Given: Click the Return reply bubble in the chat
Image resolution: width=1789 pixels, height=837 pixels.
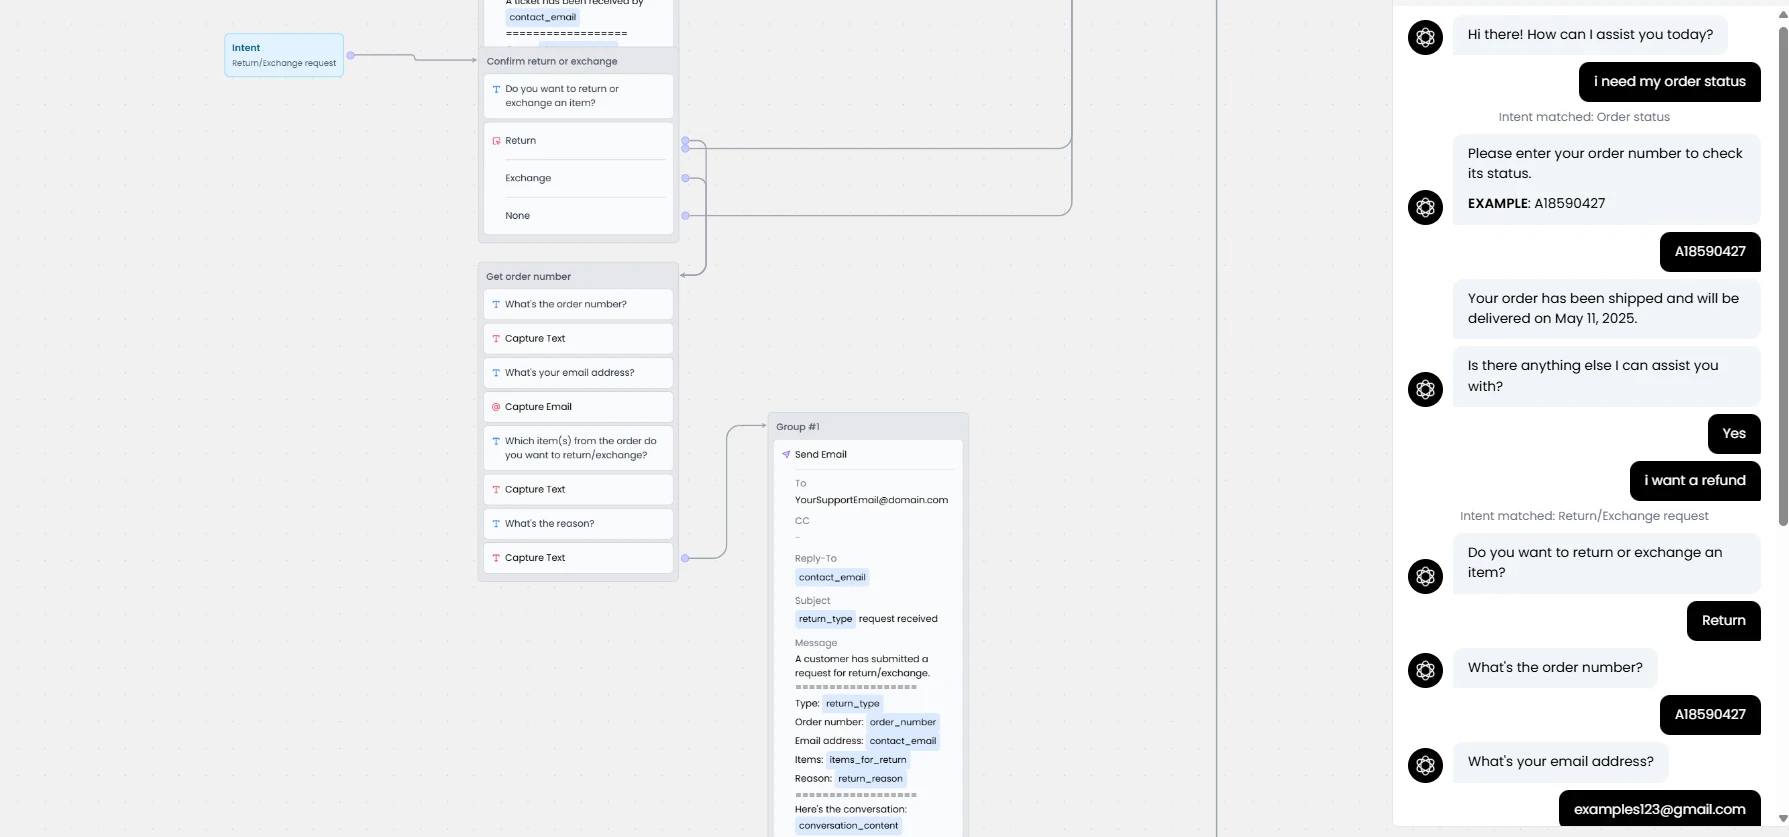Looking at the screenshot, I should point(1724,621).
